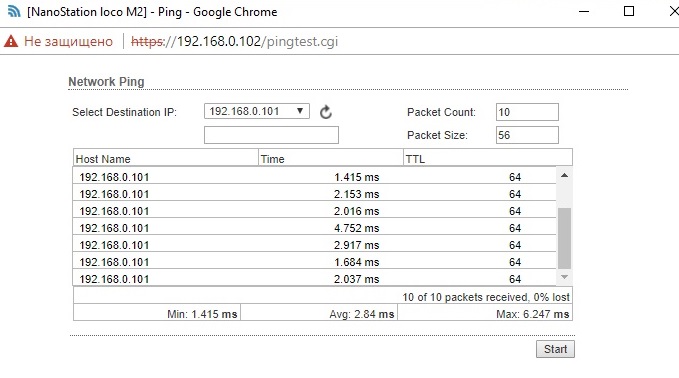Click the 'Не защищено' security label
The height and width of the screenshot is (378, 679).
pyautogui.click(x=68, y=42)
